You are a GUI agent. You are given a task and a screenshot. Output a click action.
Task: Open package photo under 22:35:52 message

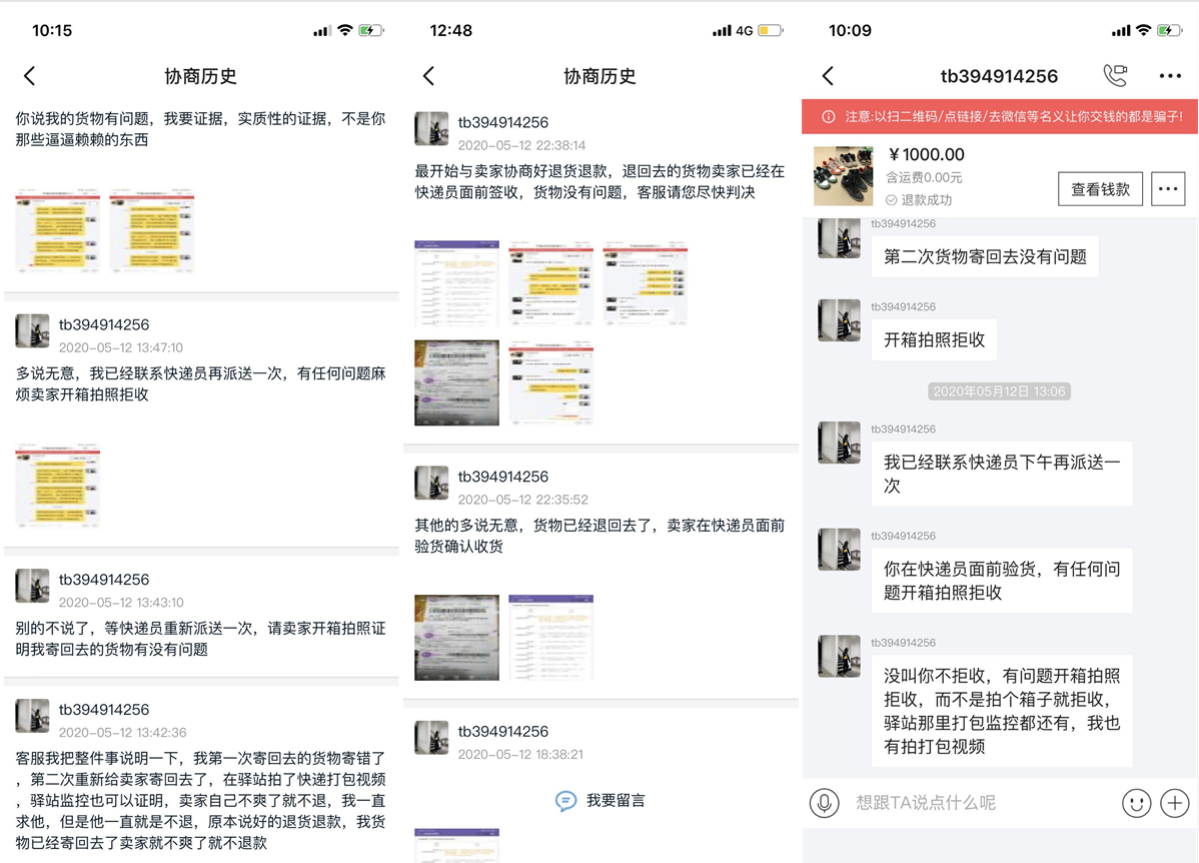coord(457,638)
